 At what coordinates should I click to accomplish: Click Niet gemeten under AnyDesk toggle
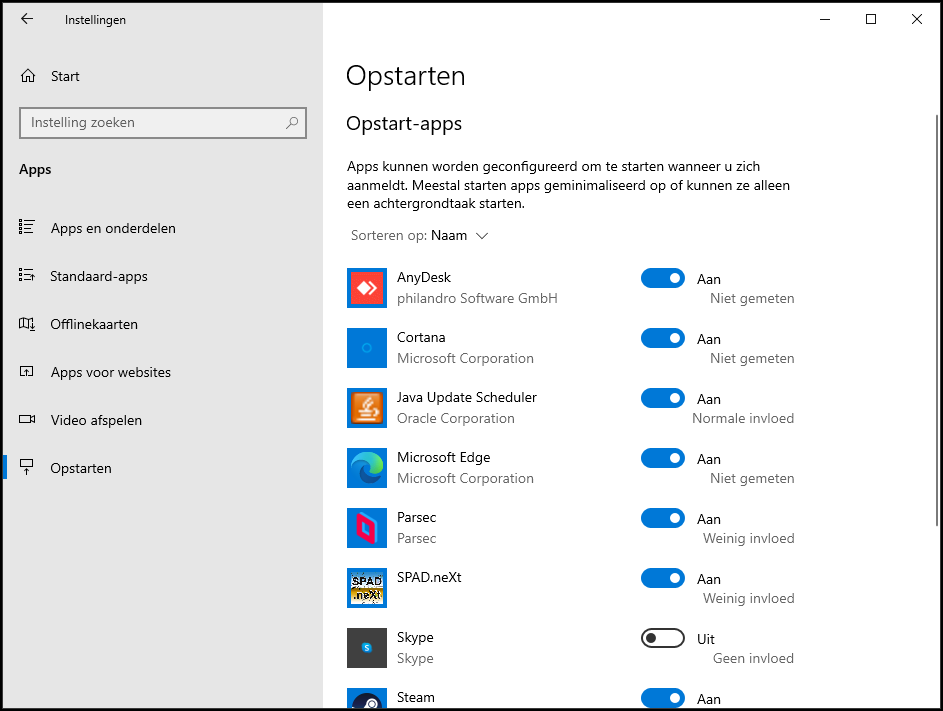[x=752, y=298]
